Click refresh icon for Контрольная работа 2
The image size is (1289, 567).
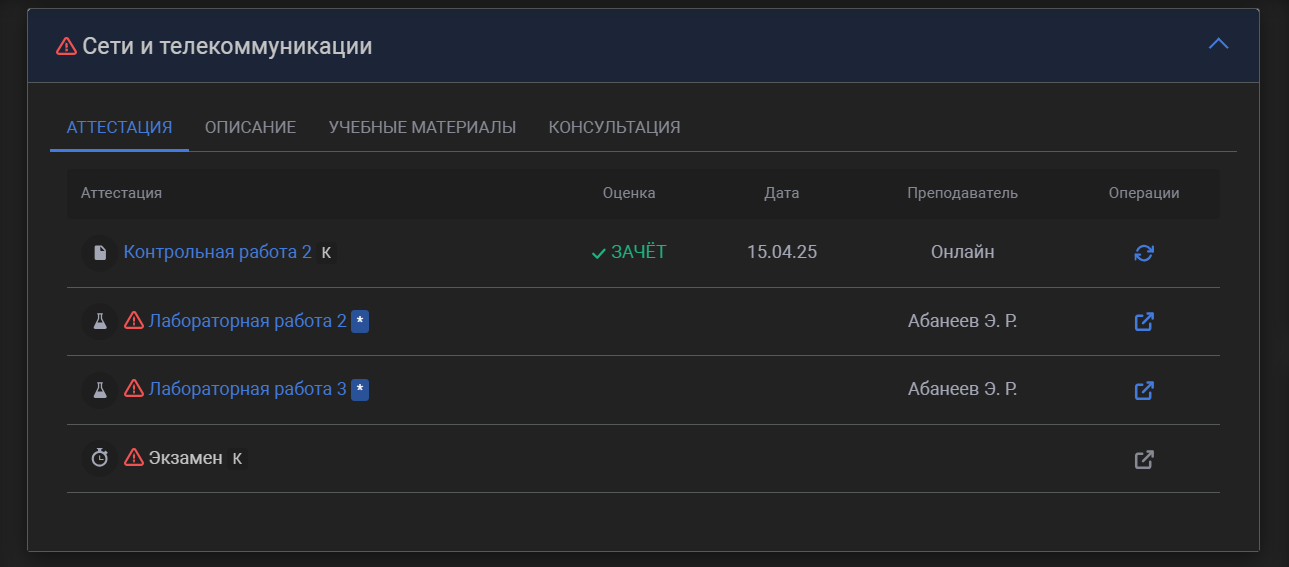click(1144, 253)
